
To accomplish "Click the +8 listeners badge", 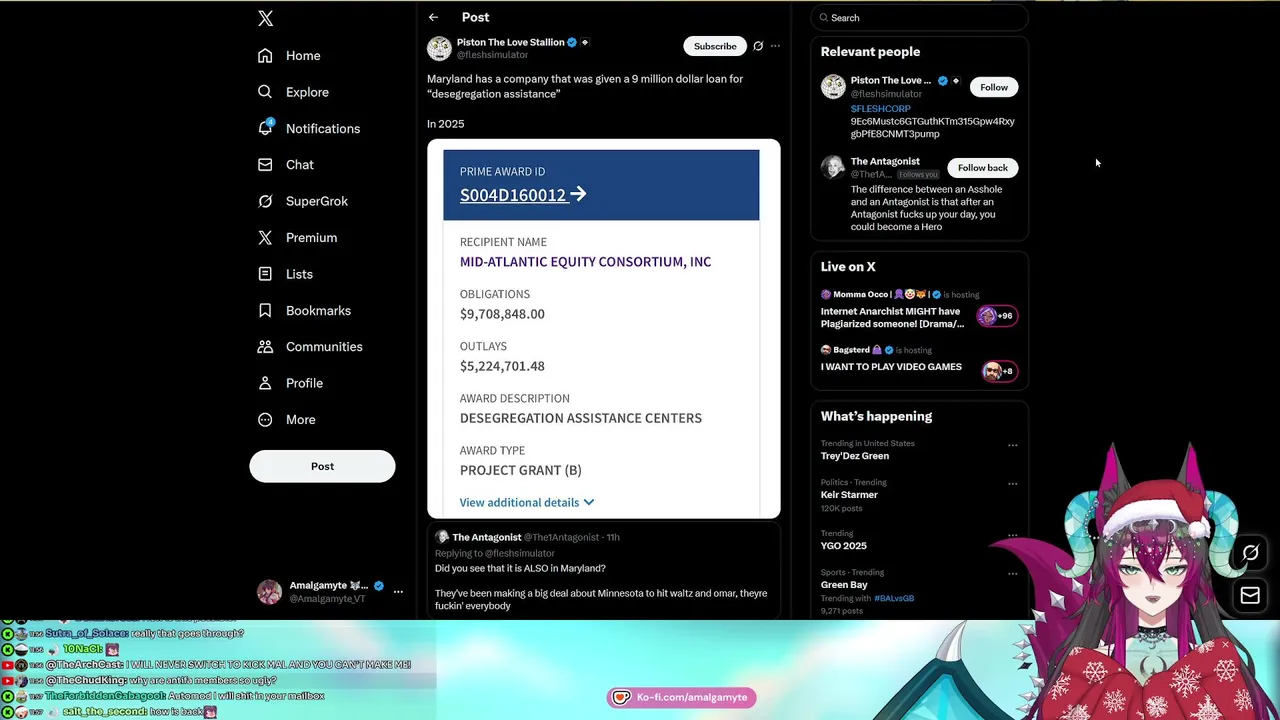I will tap(999, 371).
